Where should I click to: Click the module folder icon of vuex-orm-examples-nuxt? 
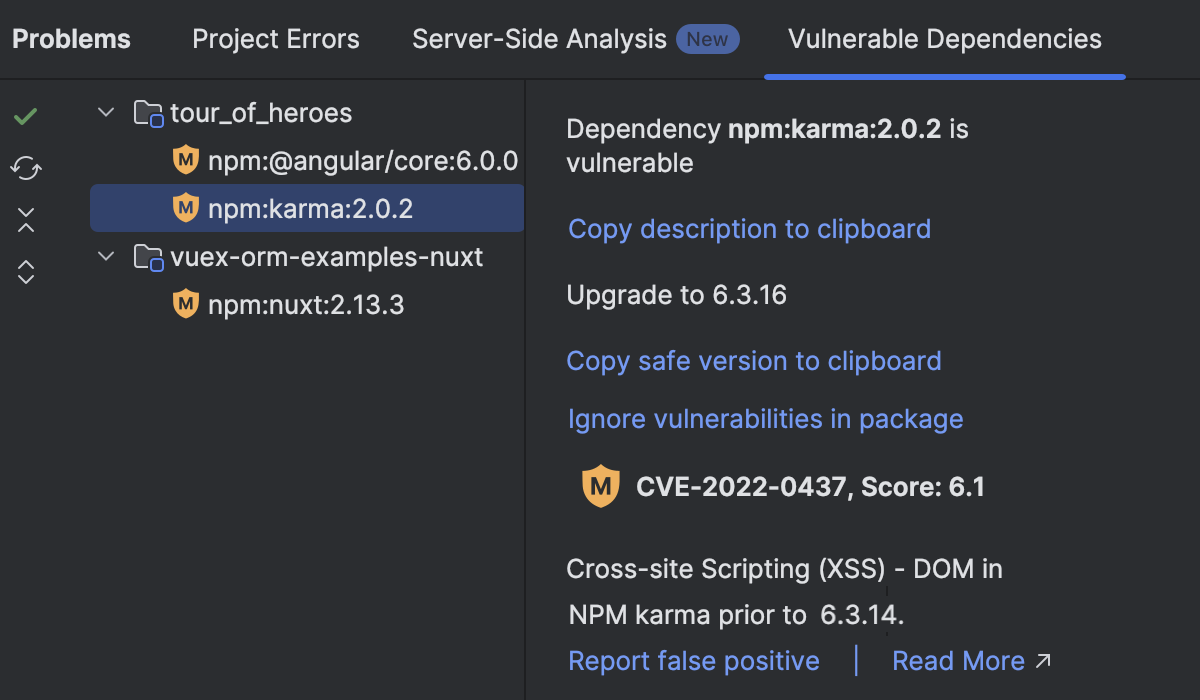point(149,256)
